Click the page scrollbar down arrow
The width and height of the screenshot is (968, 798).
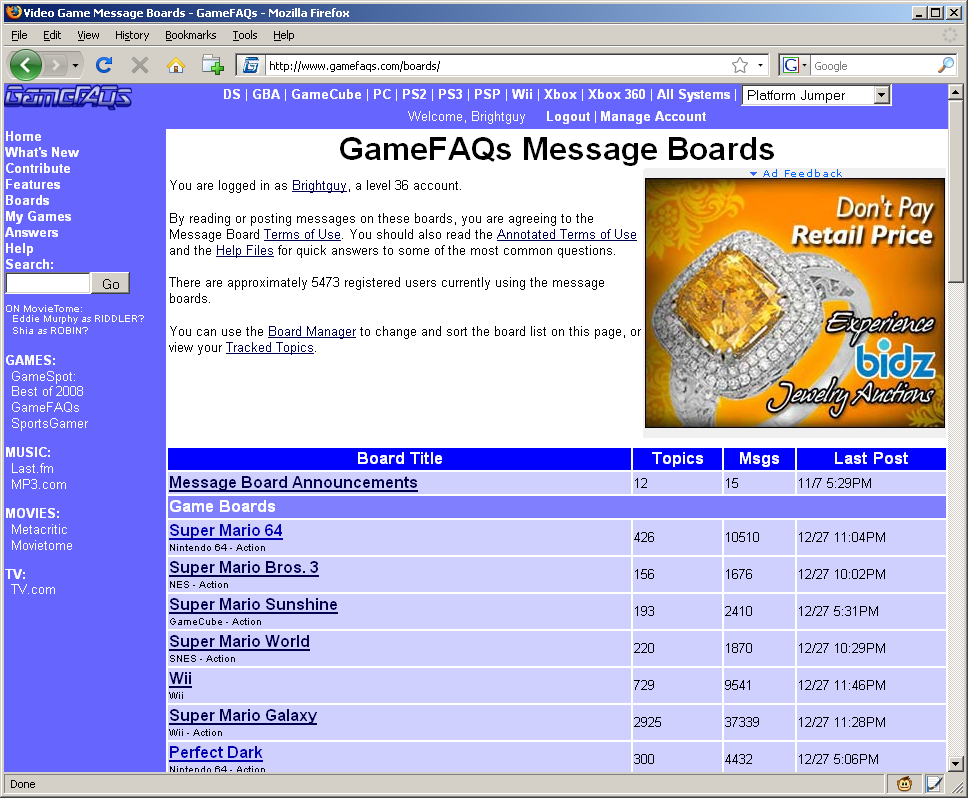coord(955,763)
